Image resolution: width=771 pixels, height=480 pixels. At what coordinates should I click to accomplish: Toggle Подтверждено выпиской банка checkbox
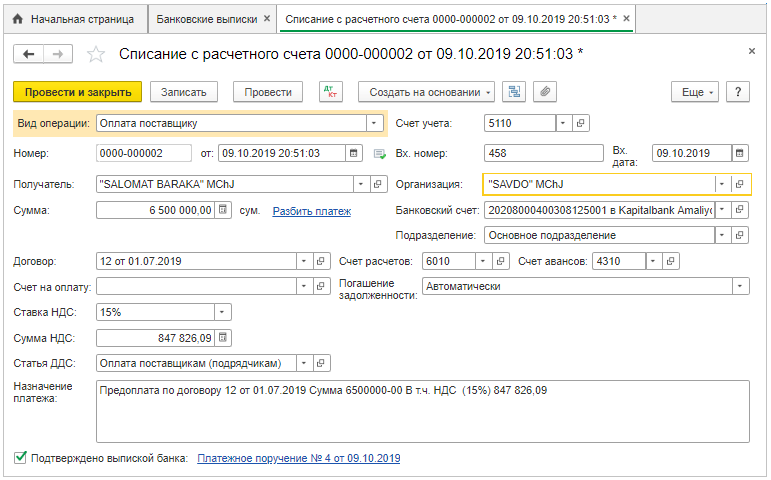pos(20,458)
